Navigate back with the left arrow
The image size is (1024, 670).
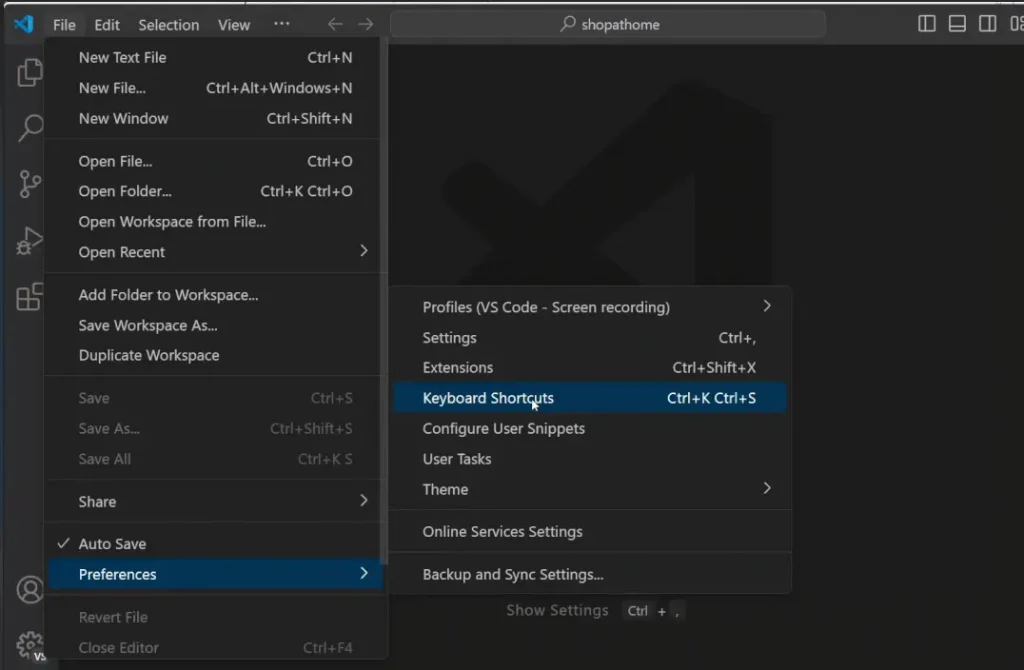335,24
